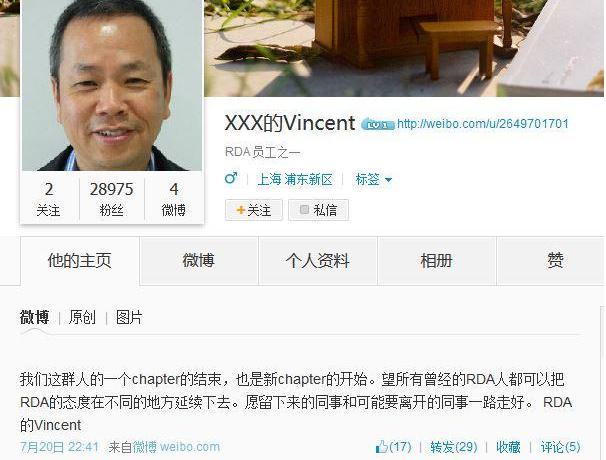Click the level badge beside the username

coord(378,124)
